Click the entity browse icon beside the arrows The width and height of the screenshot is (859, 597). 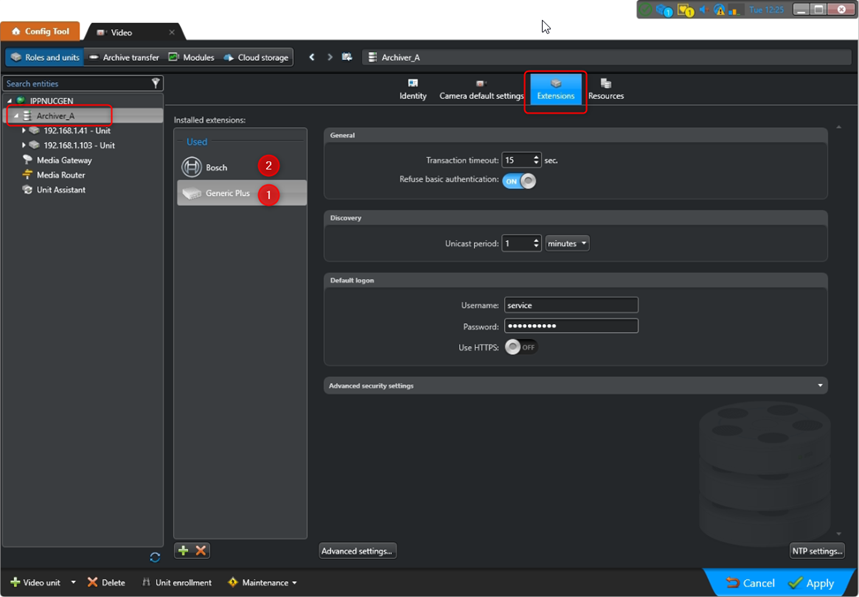pos(347,57)
